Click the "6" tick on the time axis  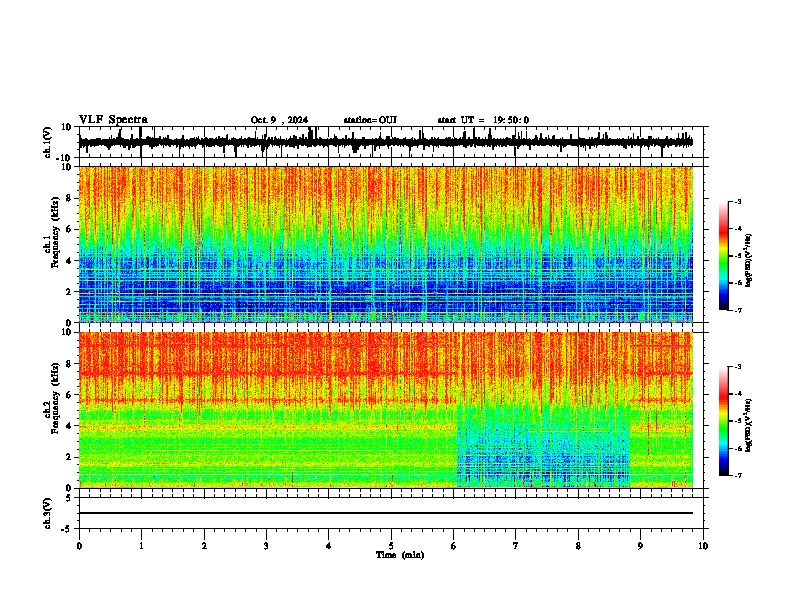pos(453,546)
